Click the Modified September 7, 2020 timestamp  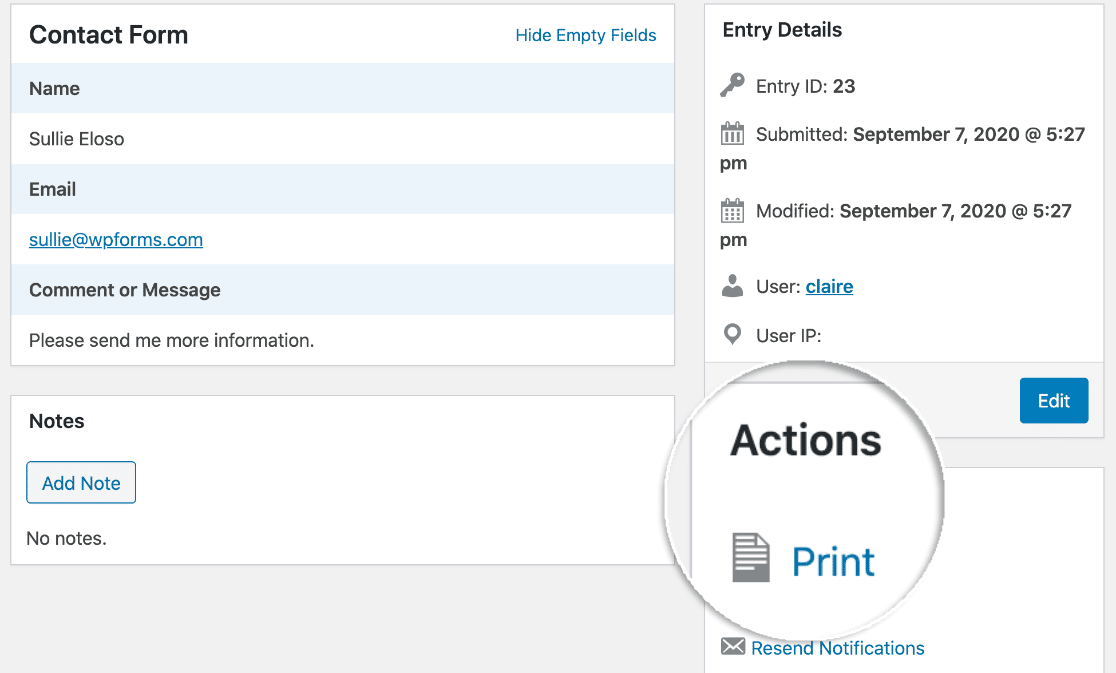[896, 225]
